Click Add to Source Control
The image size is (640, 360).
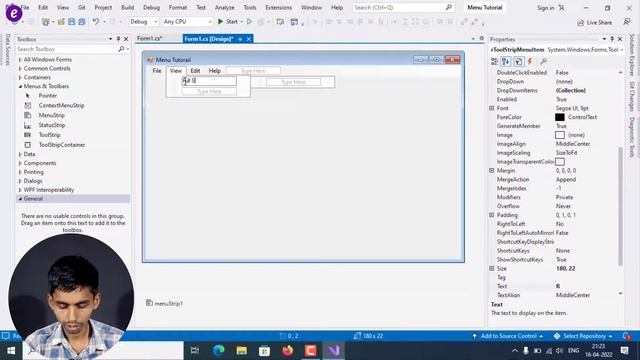(x=508, y=336)
